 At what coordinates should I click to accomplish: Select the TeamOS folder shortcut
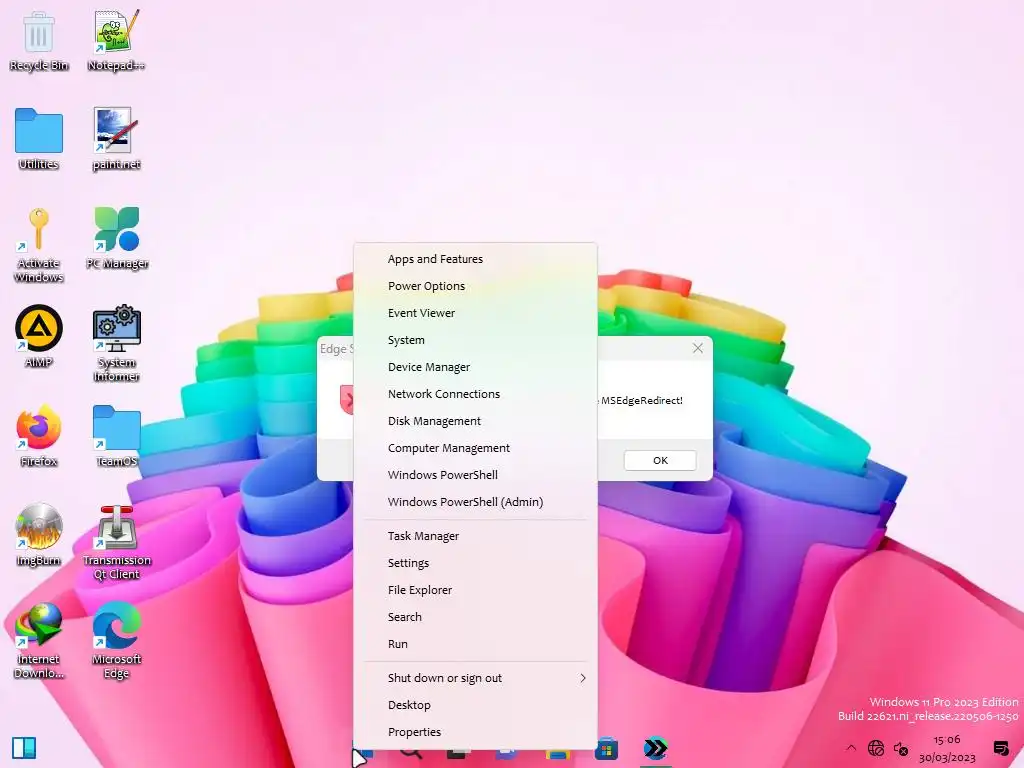(x=116, y=436)
